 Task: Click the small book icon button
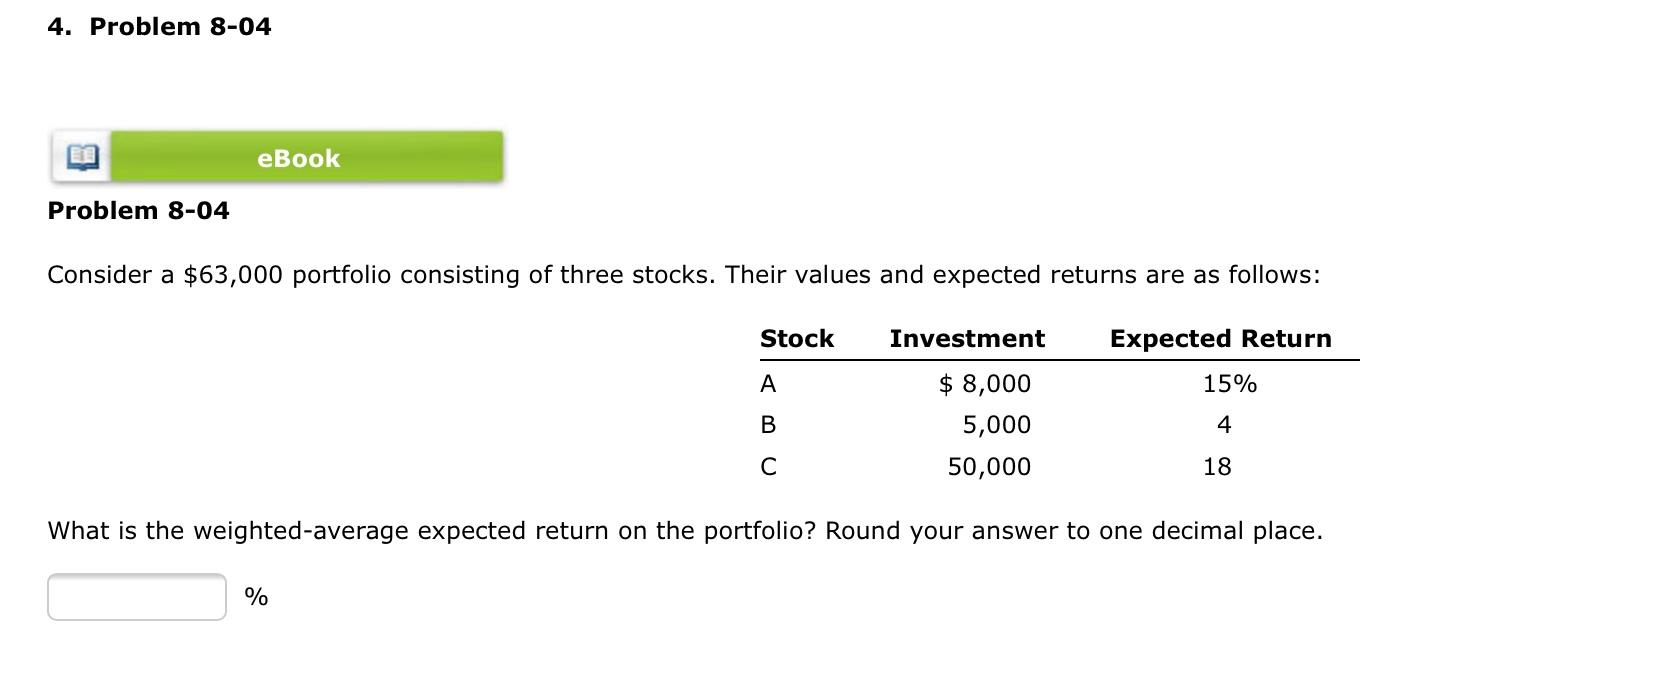tap(81, 156)
